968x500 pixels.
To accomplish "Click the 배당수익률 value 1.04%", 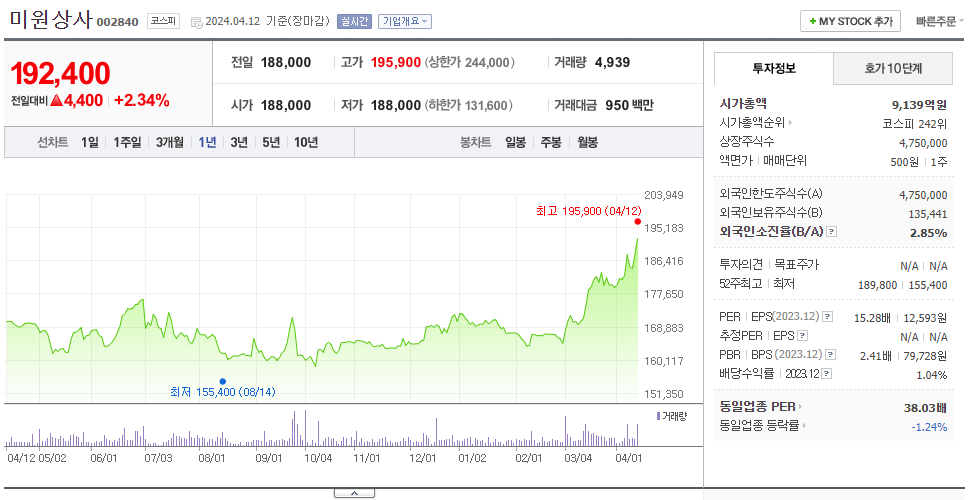I will (932, 375).
